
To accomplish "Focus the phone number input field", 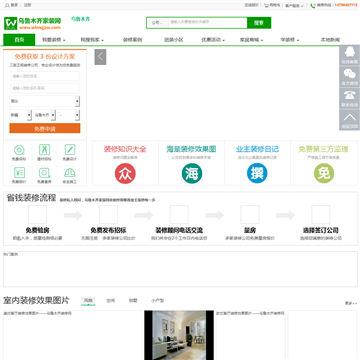I will [45, 88].
